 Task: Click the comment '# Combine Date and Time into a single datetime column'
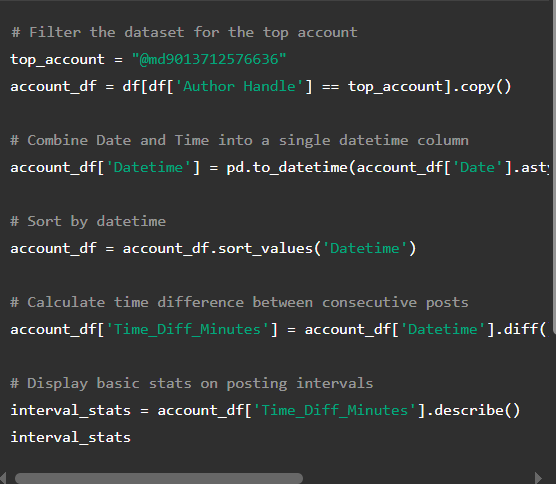click(240, 140)
